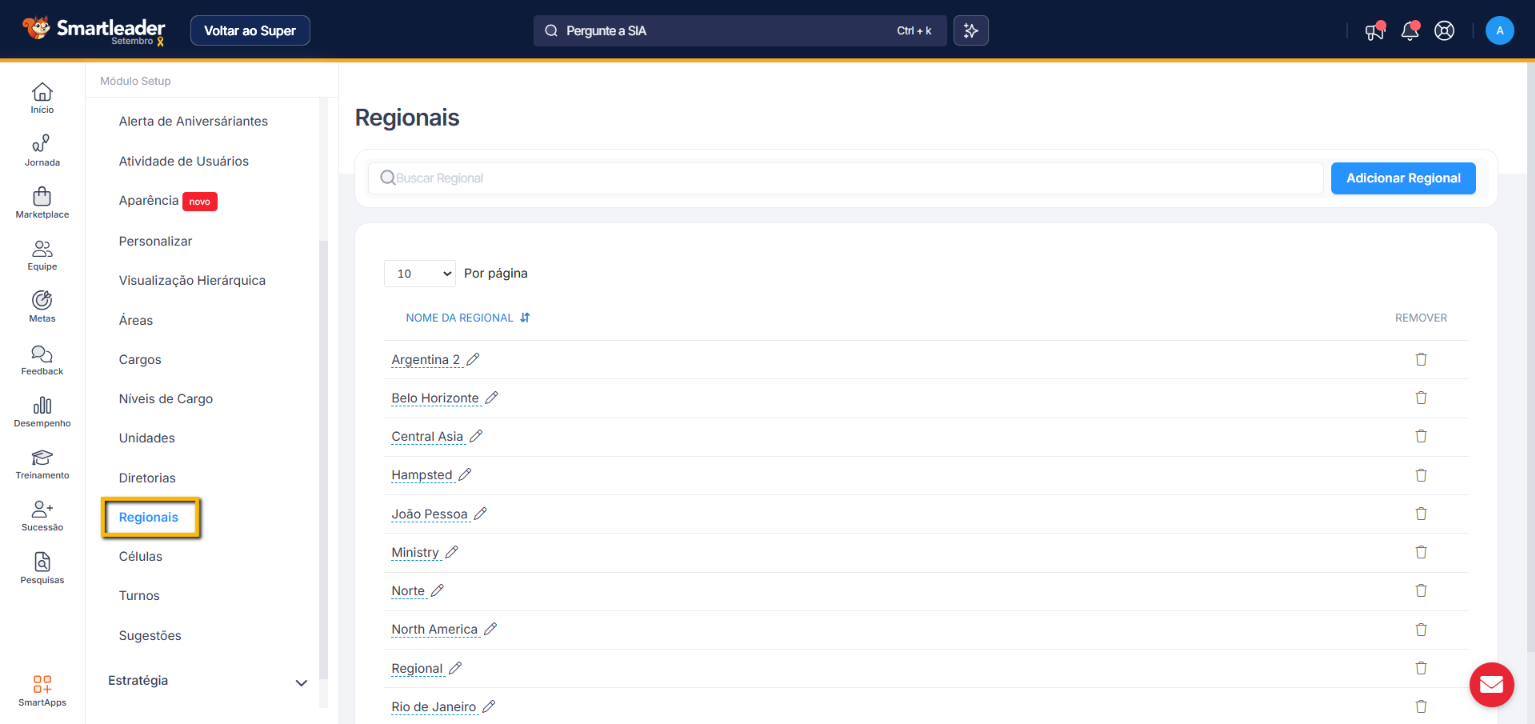Click Voltar ao Super button
This screenshot has width=1535, height=724.
[x=250, y=31]
